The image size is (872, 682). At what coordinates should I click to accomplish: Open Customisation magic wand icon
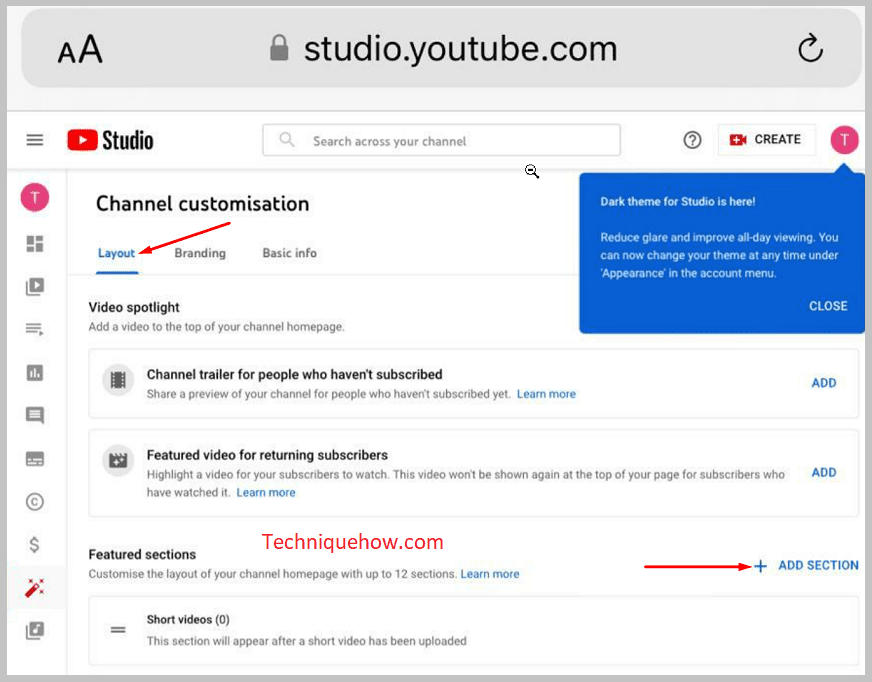click(34, 587)
